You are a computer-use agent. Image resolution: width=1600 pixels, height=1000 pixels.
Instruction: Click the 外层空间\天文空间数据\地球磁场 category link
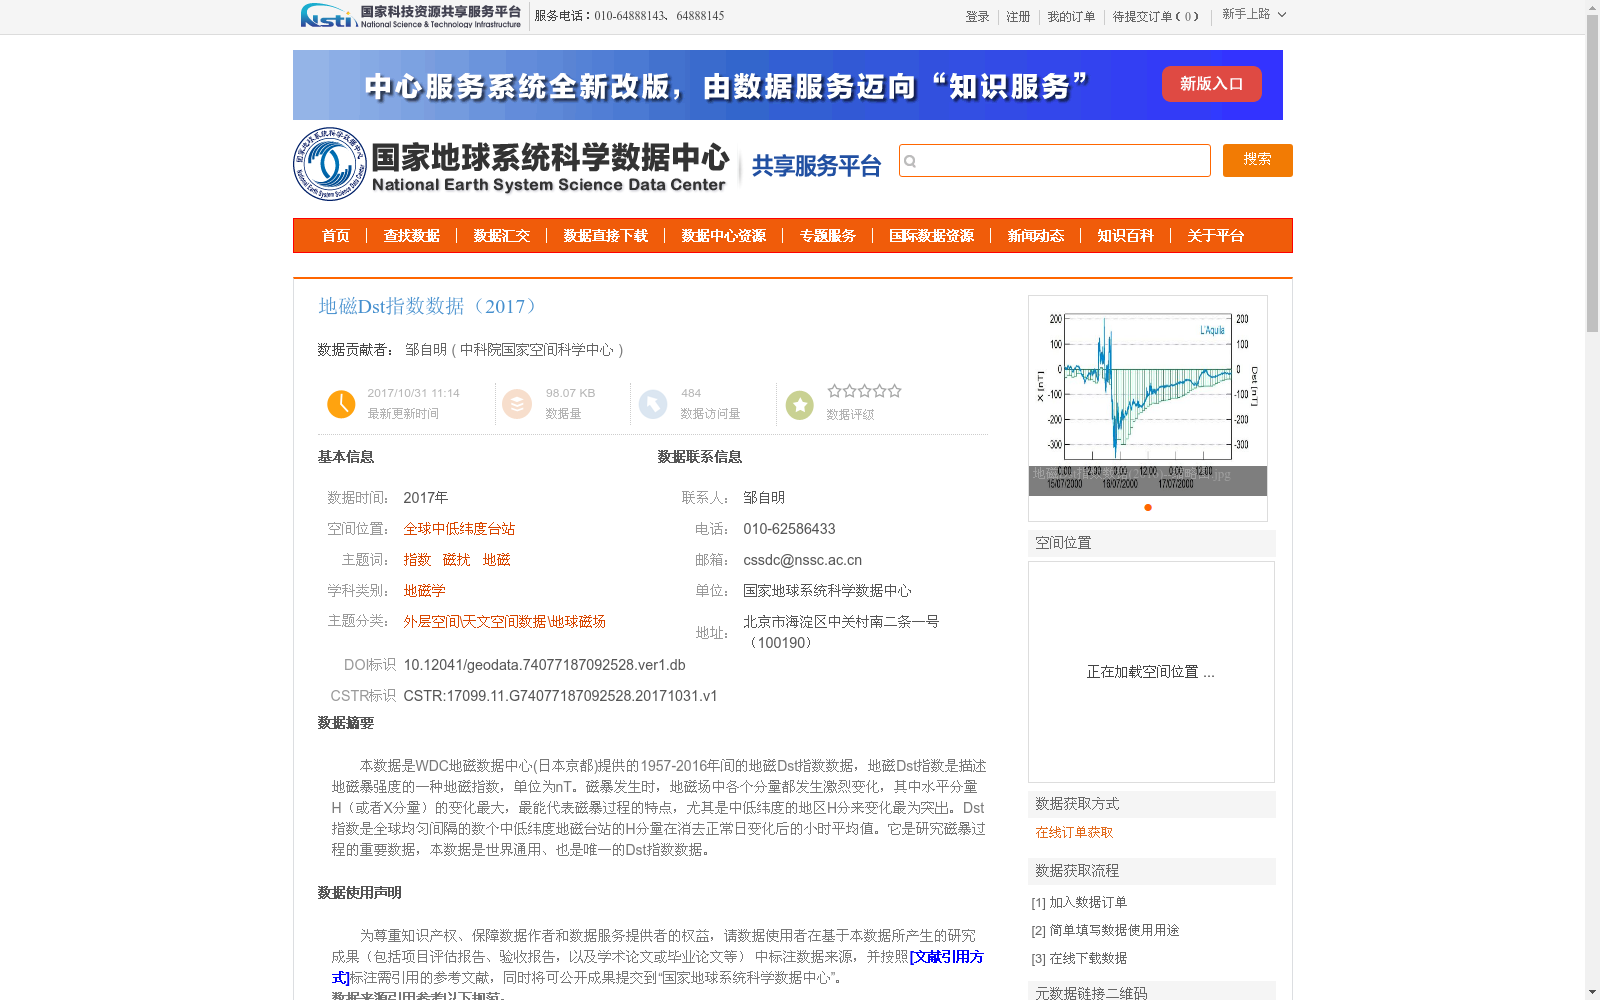pyautogui.click(x=504, y=622)
